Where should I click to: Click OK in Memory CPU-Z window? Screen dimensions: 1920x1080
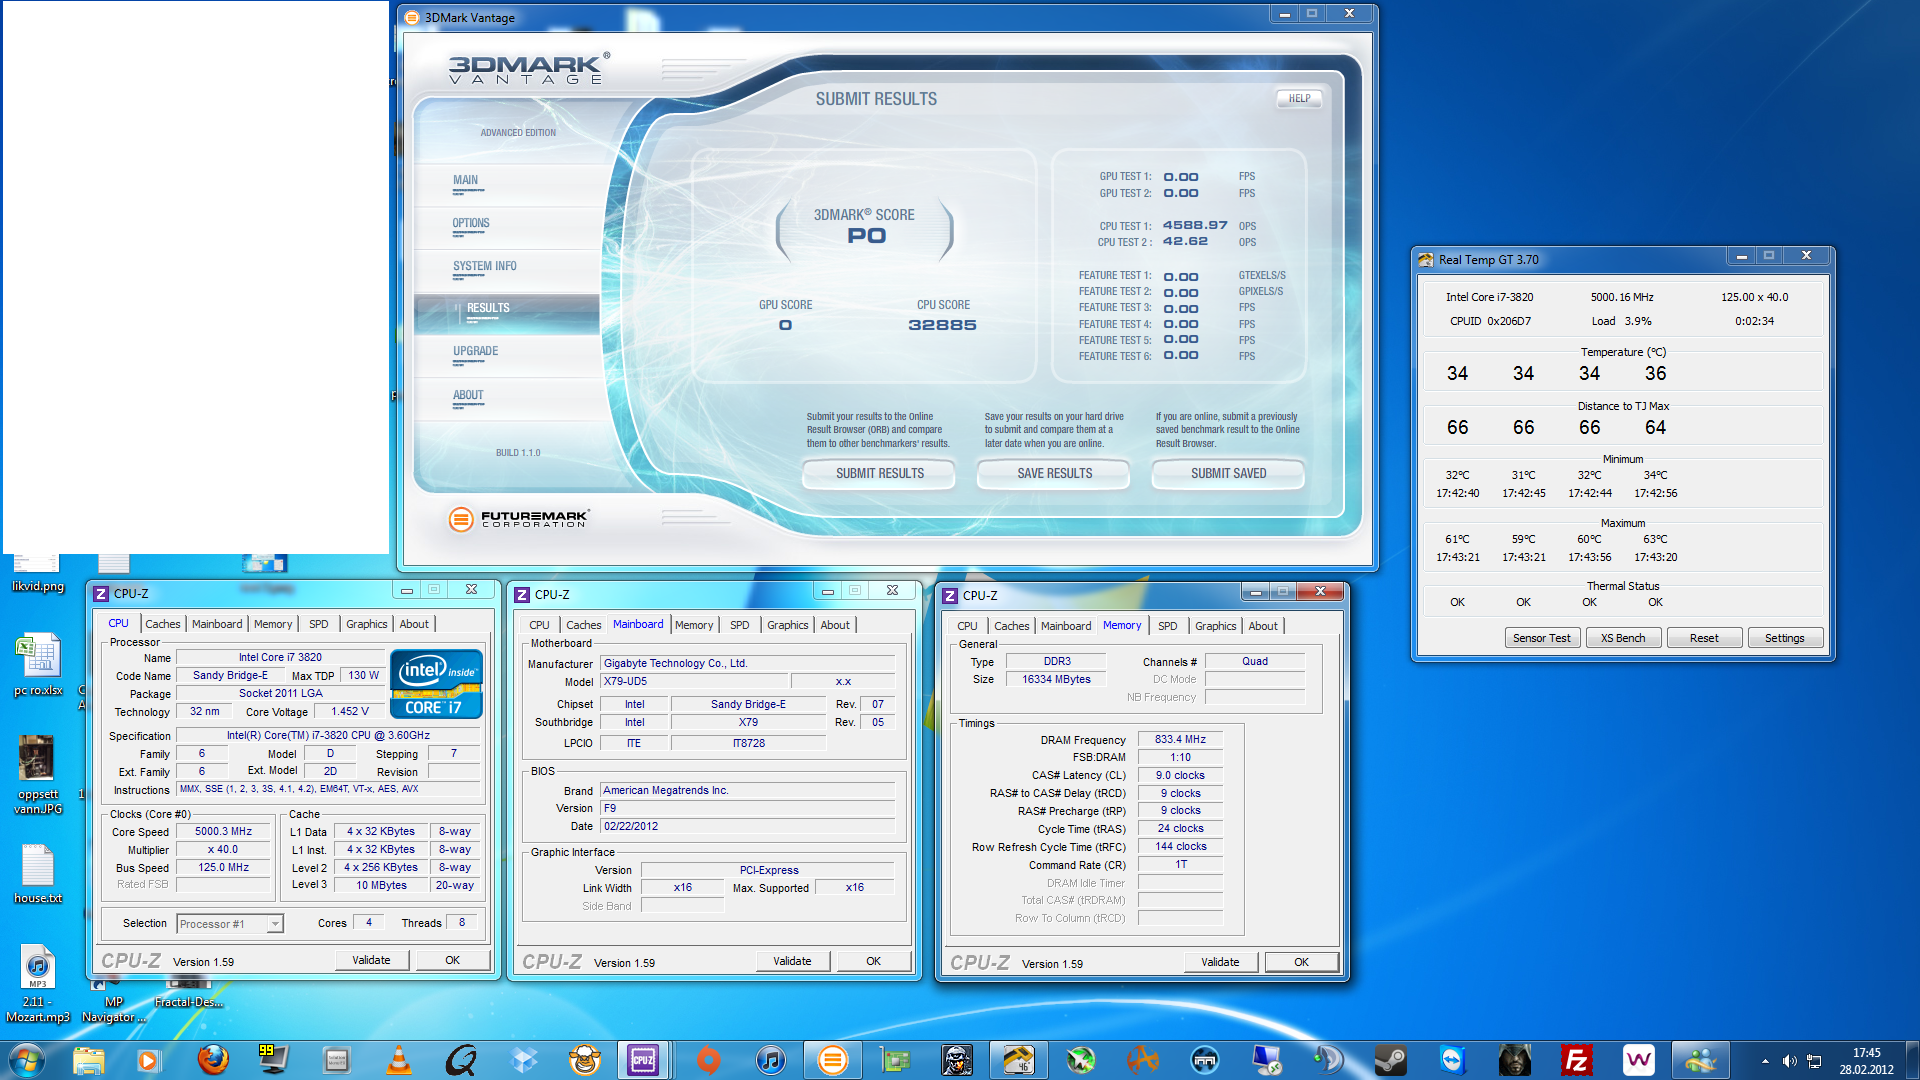1301,962
